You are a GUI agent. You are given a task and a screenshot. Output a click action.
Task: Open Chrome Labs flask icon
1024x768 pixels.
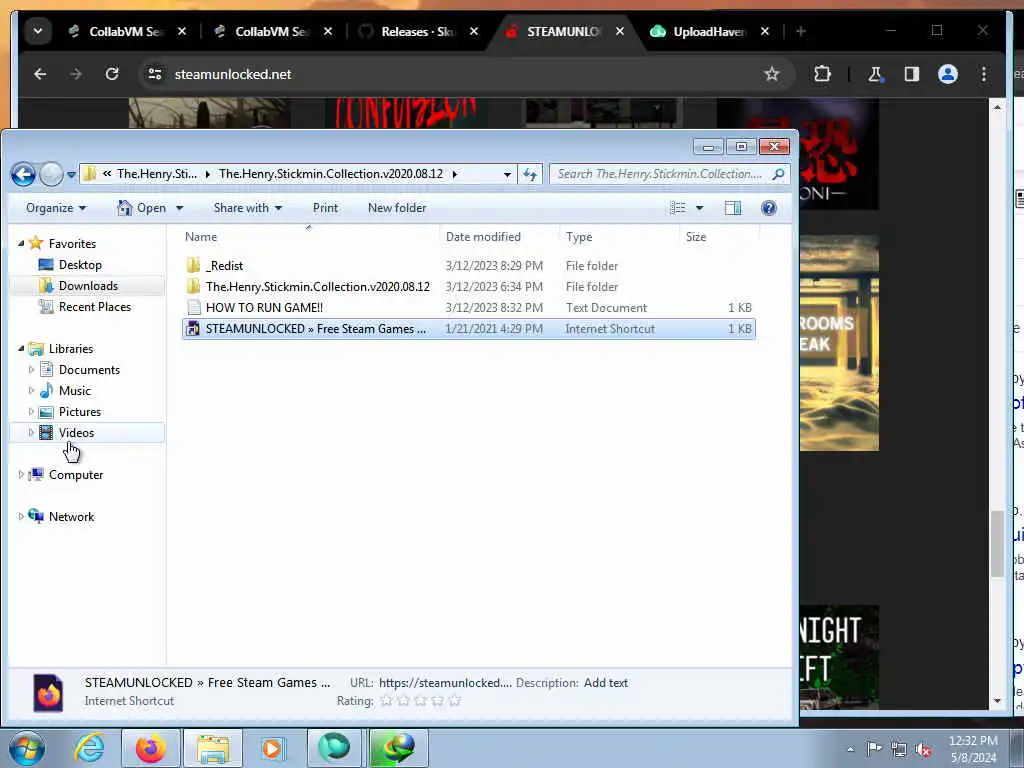(876, 74)
